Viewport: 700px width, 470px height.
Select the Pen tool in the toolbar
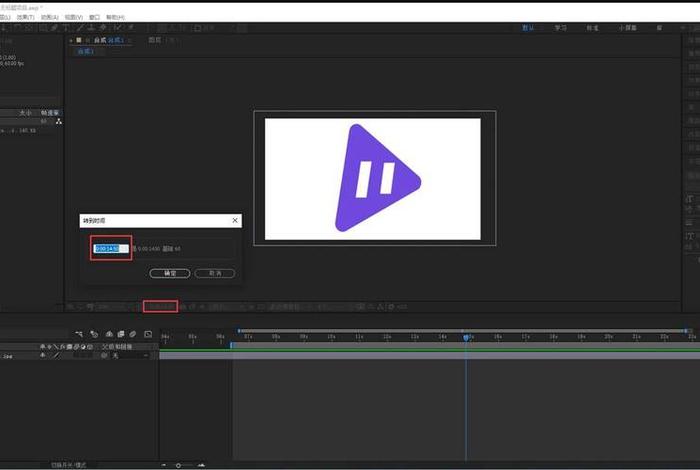pos(54,28)
